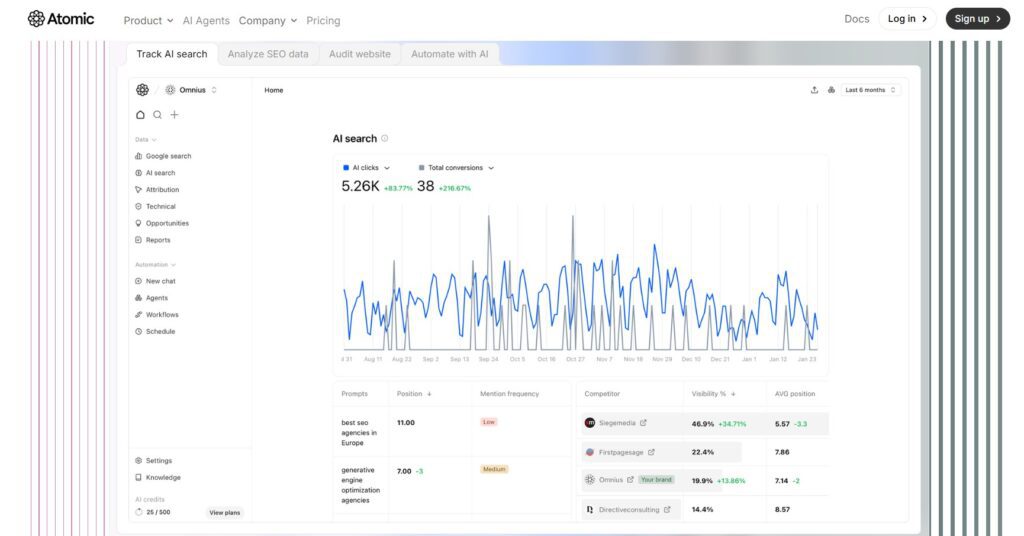
Task: Open the Last 6 months date range
Action: (x=871, y=90)
